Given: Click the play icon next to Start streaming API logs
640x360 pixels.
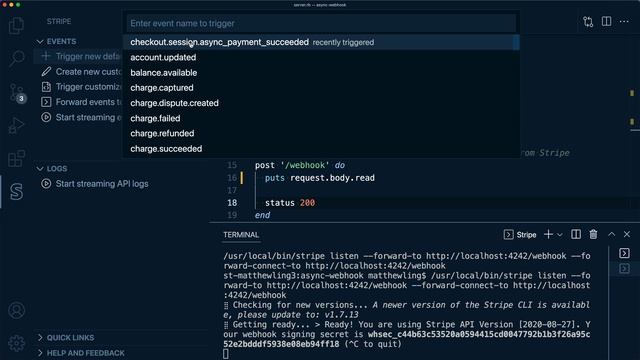Looking at the screenshot, I should (x=46, y=184).
